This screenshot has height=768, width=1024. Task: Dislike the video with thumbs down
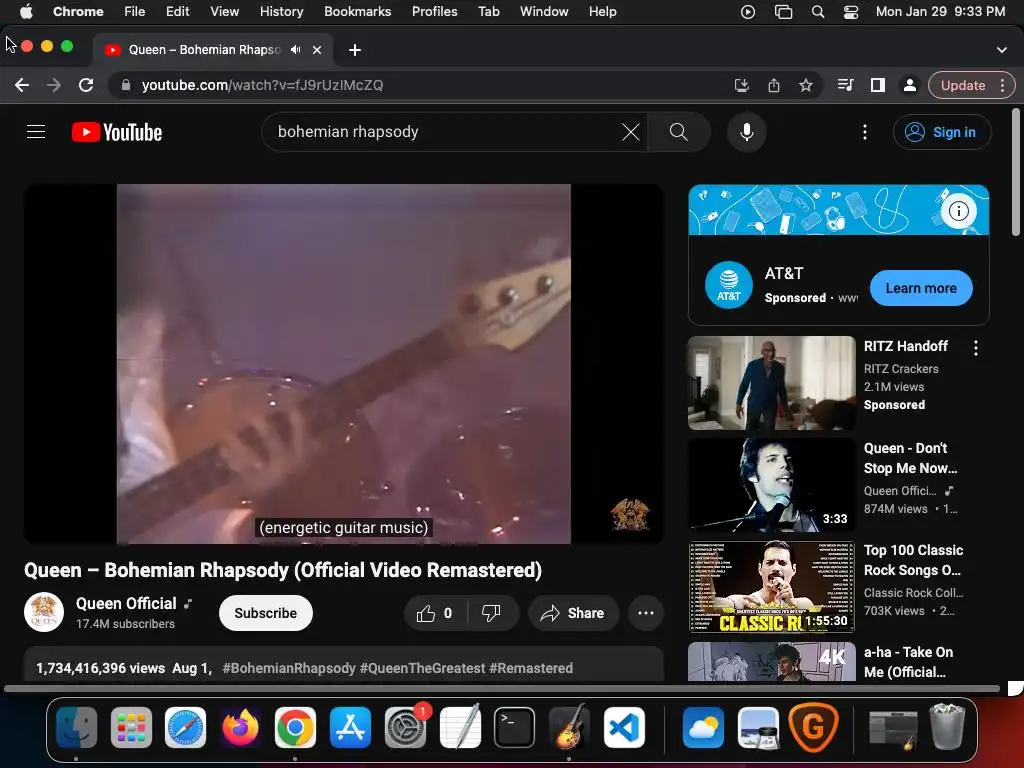(x=491, y=613)
